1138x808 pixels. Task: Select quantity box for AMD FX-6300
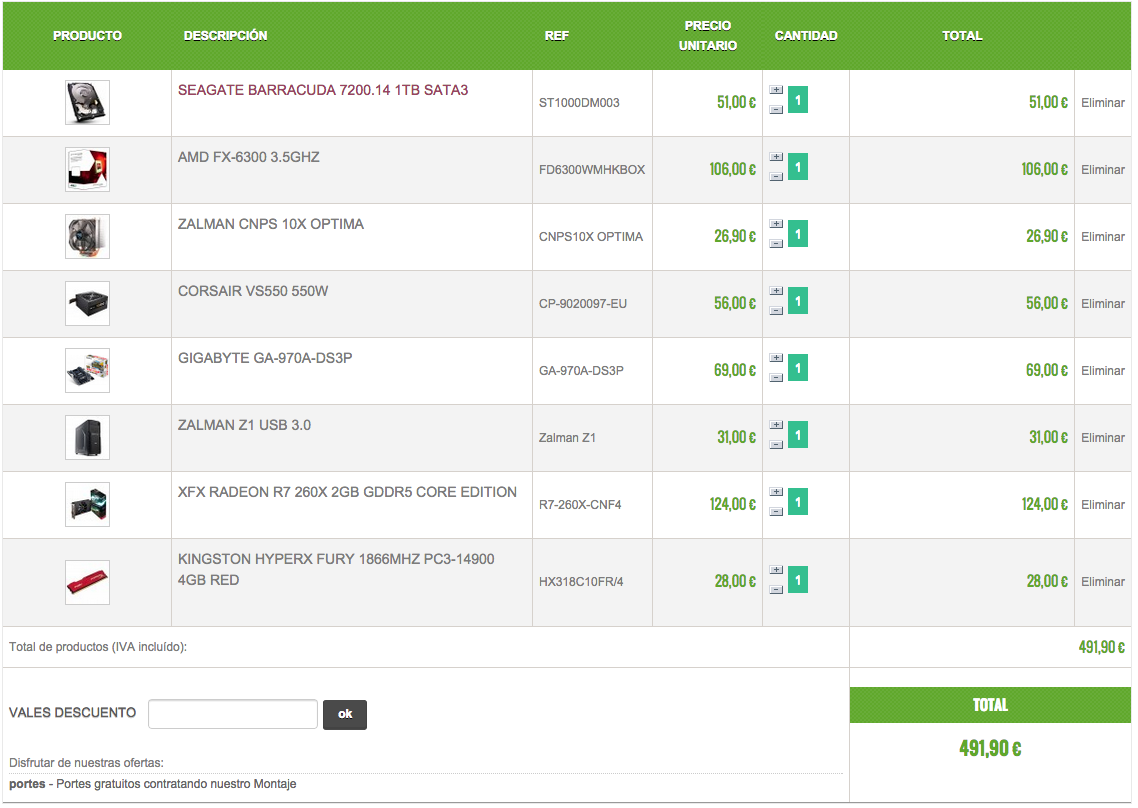point(798,167)
